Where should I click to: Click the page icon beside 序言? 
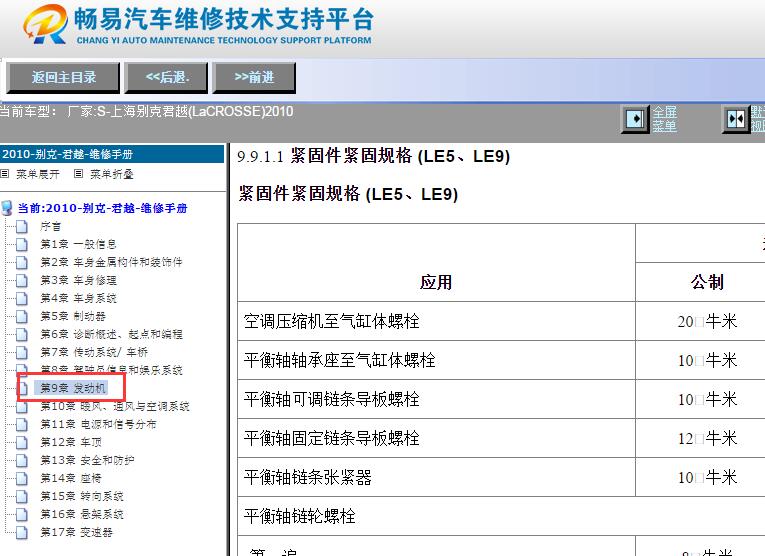[x=21, y=226]
